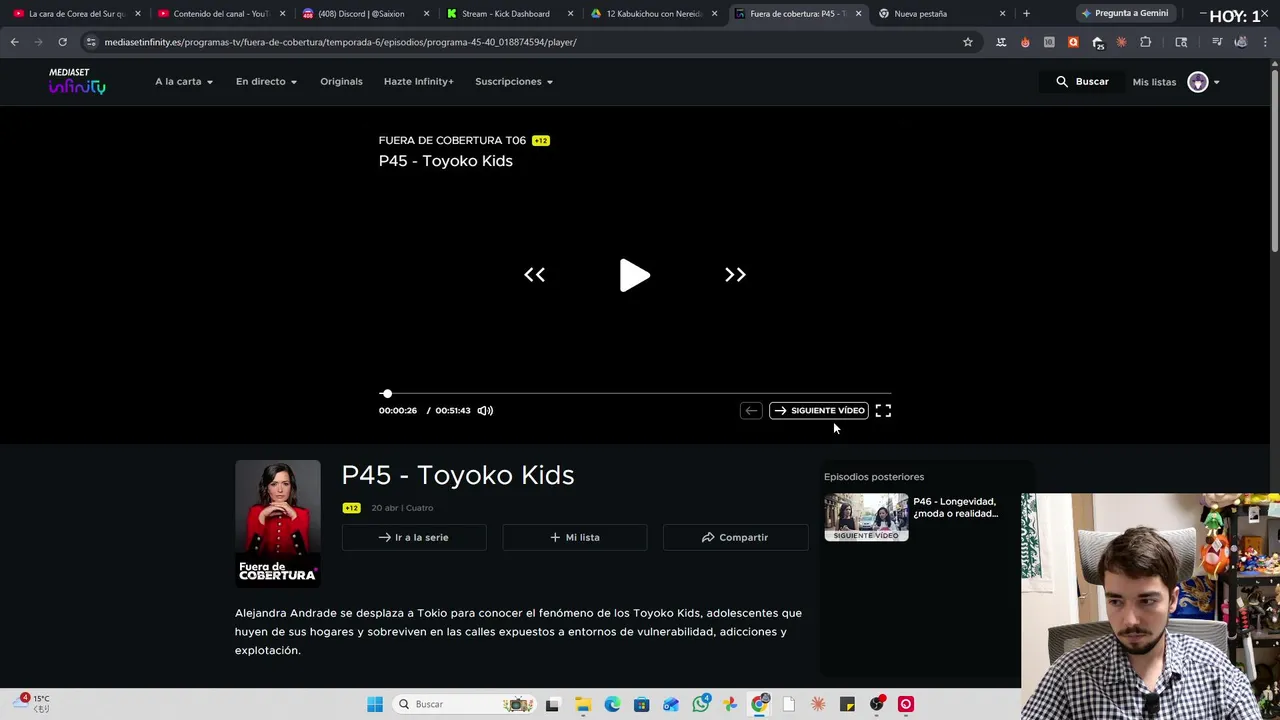Seek to the middle of the video timeline

(x=635, y=394)
